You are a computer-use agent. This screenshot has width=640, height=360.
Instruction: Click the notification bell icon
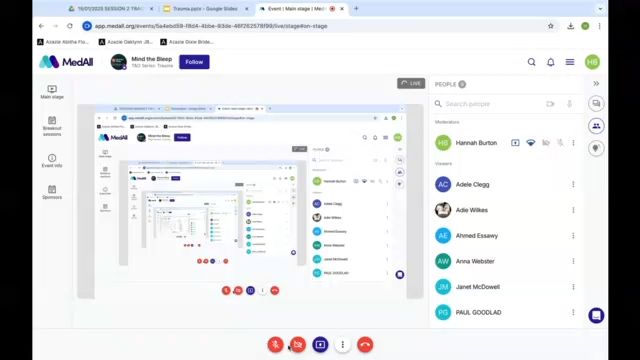pyautogui.click(x=551, y=62)
